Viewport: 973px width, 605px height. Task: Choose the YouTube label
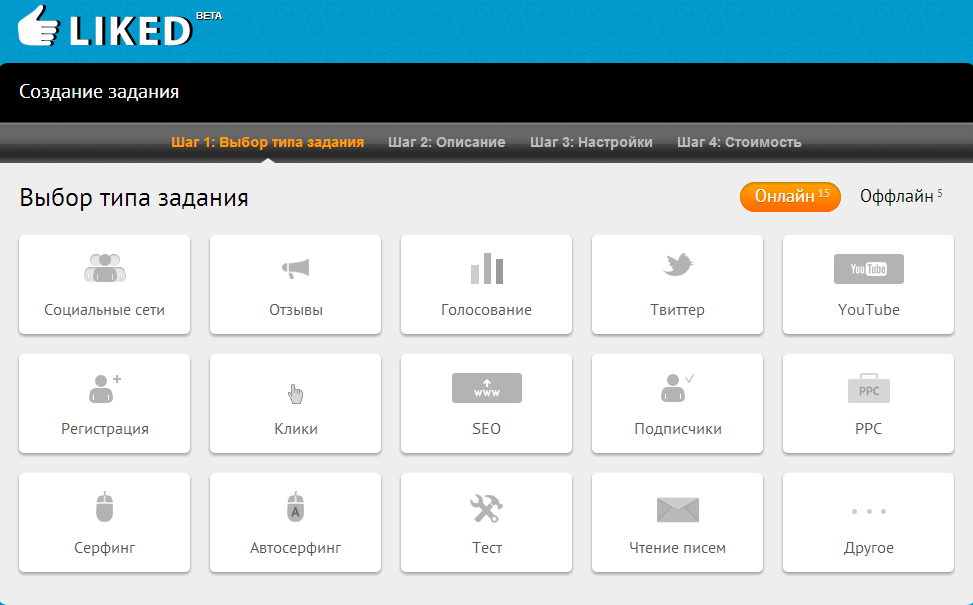tap(869, 310)
